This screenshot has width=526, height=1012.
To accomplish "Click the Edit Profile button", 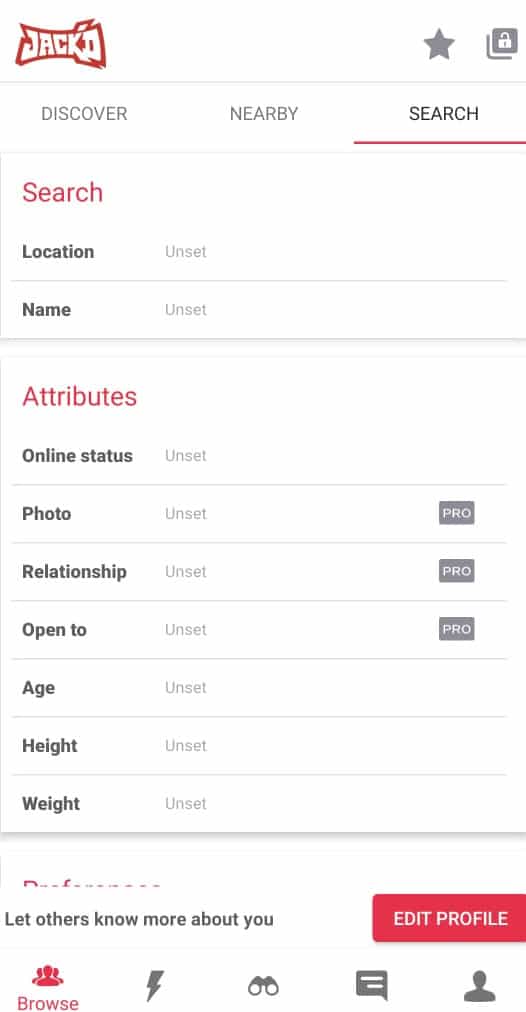I will [x=449, y=918].
